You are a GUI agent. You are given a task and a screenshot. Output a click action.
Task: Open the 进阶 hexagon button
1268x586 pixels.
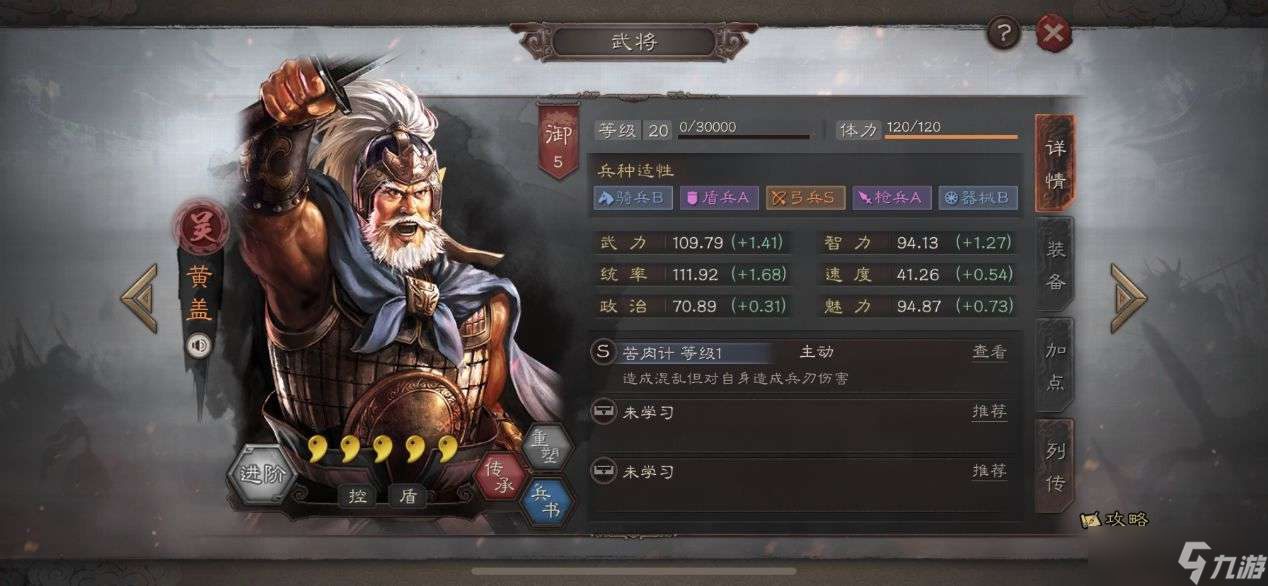[x=262, y=474]
